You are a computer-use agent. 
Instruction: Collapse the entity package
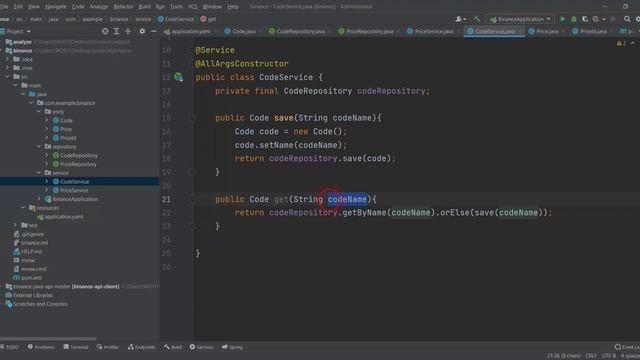(39, 111)
